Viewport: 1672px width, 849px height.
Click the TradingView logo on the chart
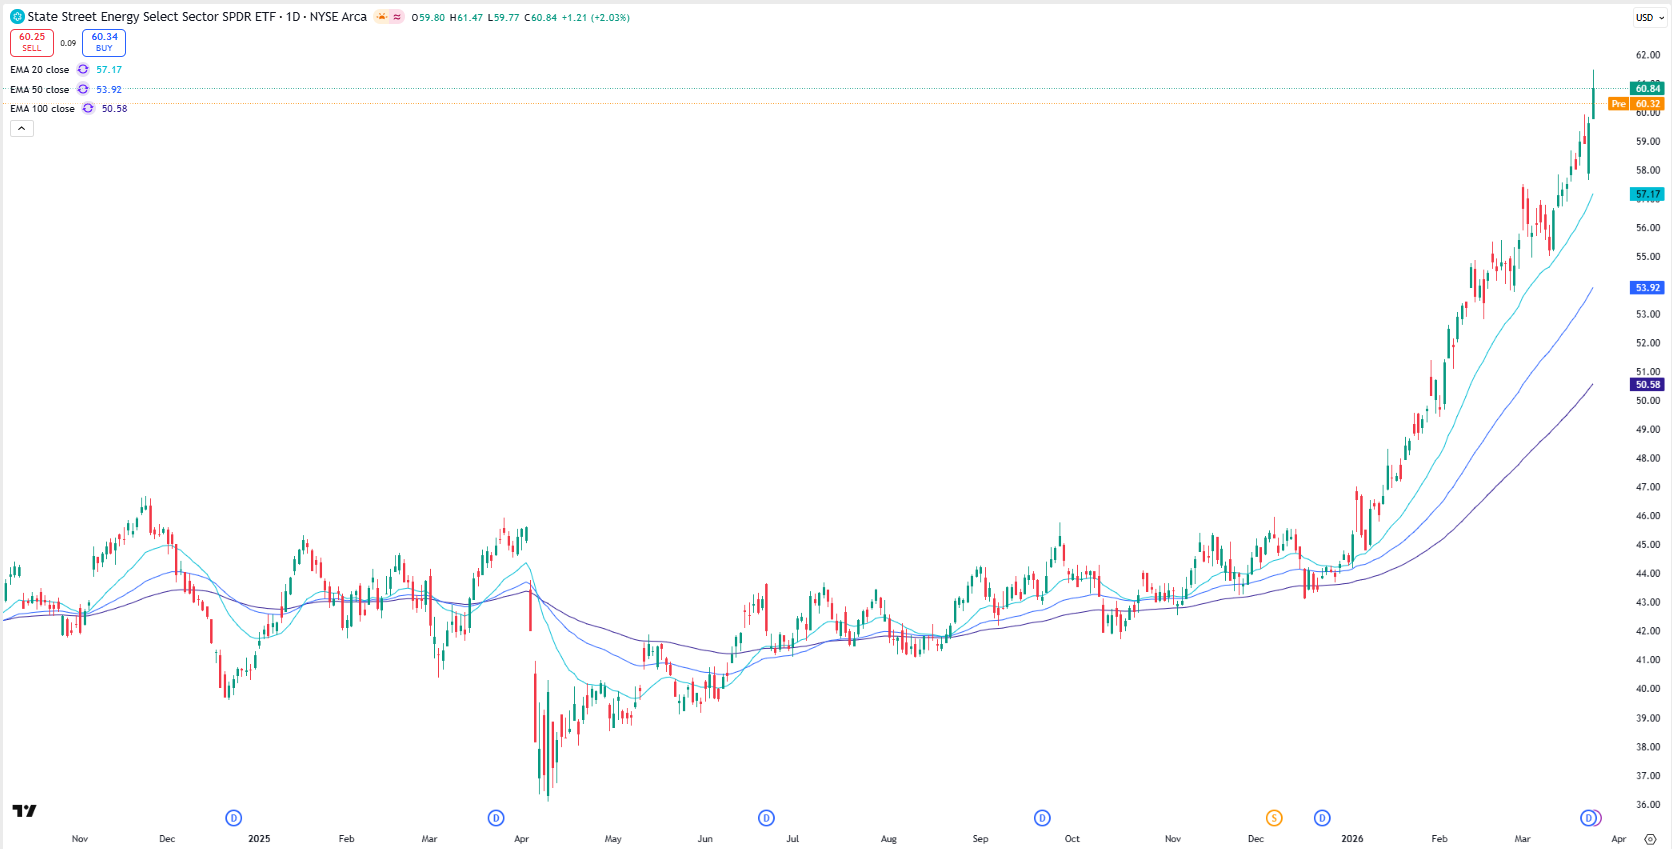(x=24, y=811)
